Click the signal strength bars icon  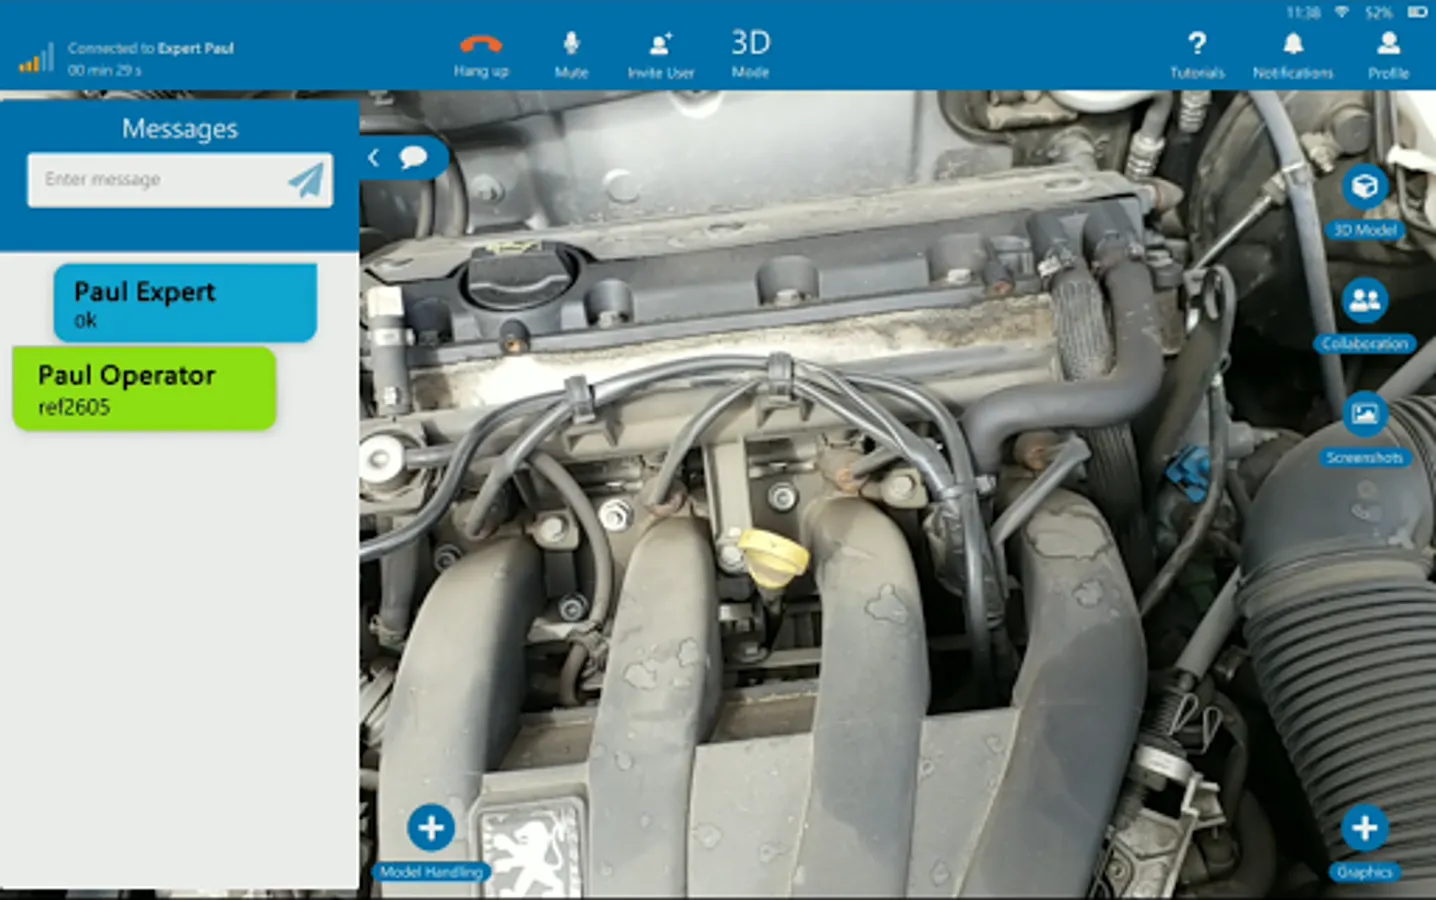(36, 58)
